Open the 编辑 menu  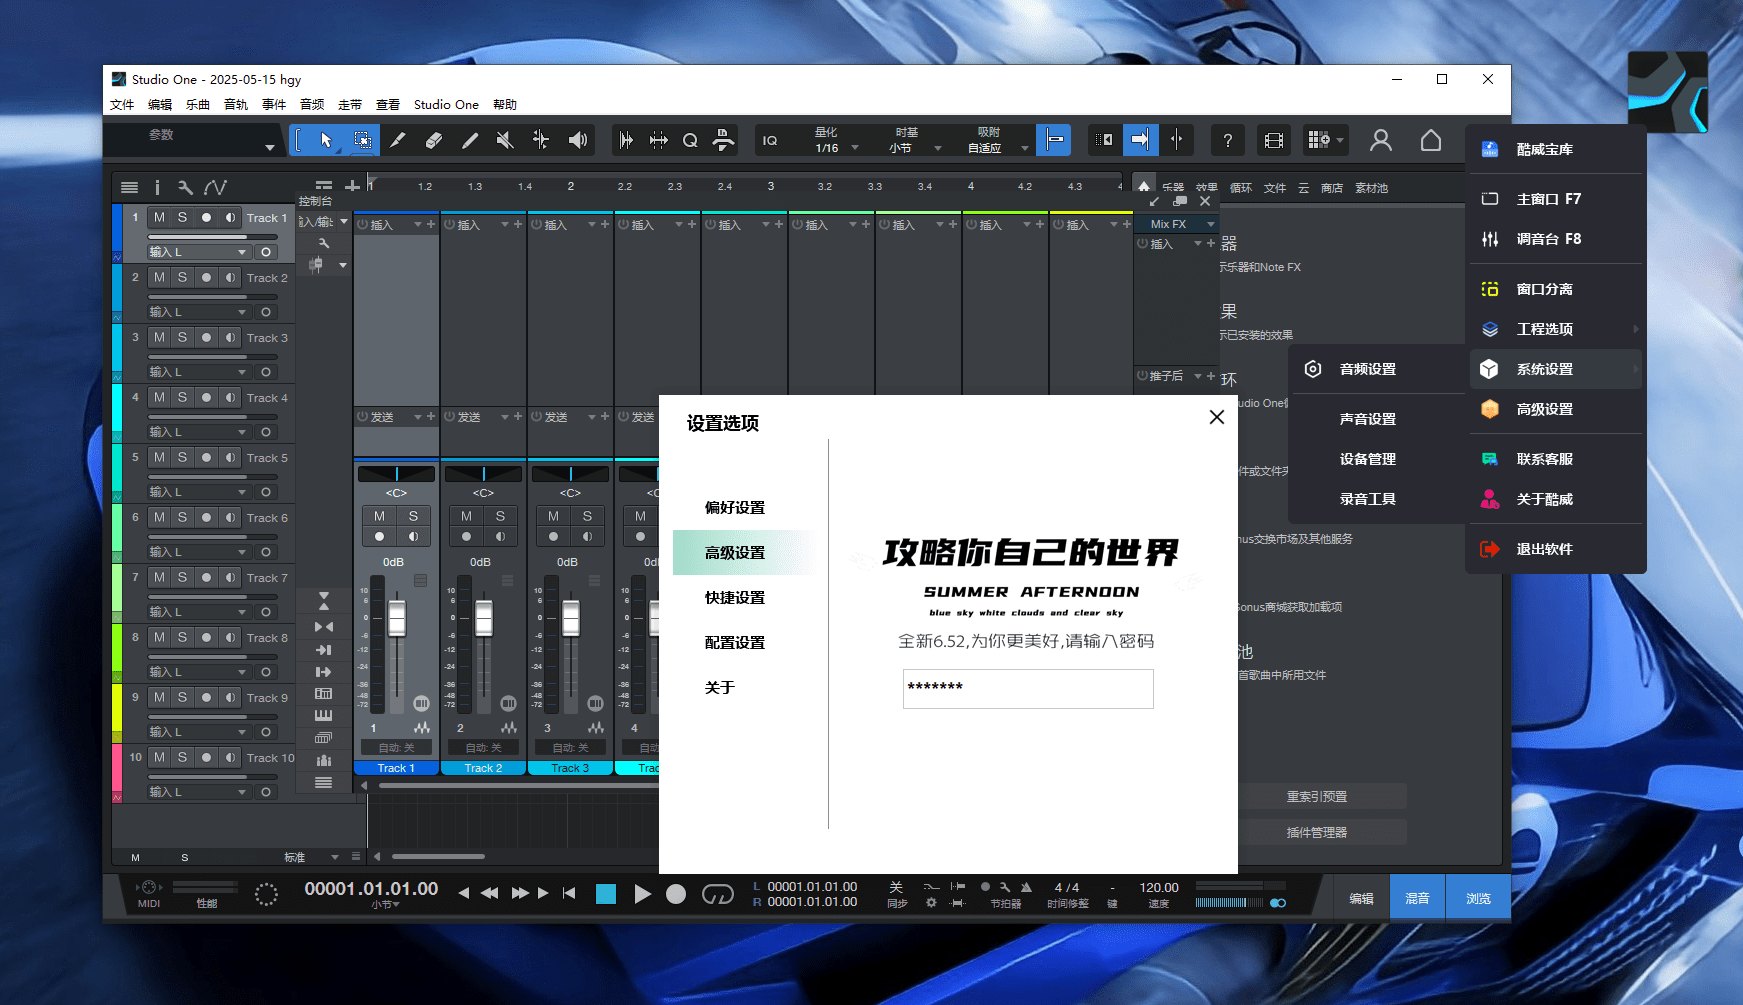click(160, 104)
